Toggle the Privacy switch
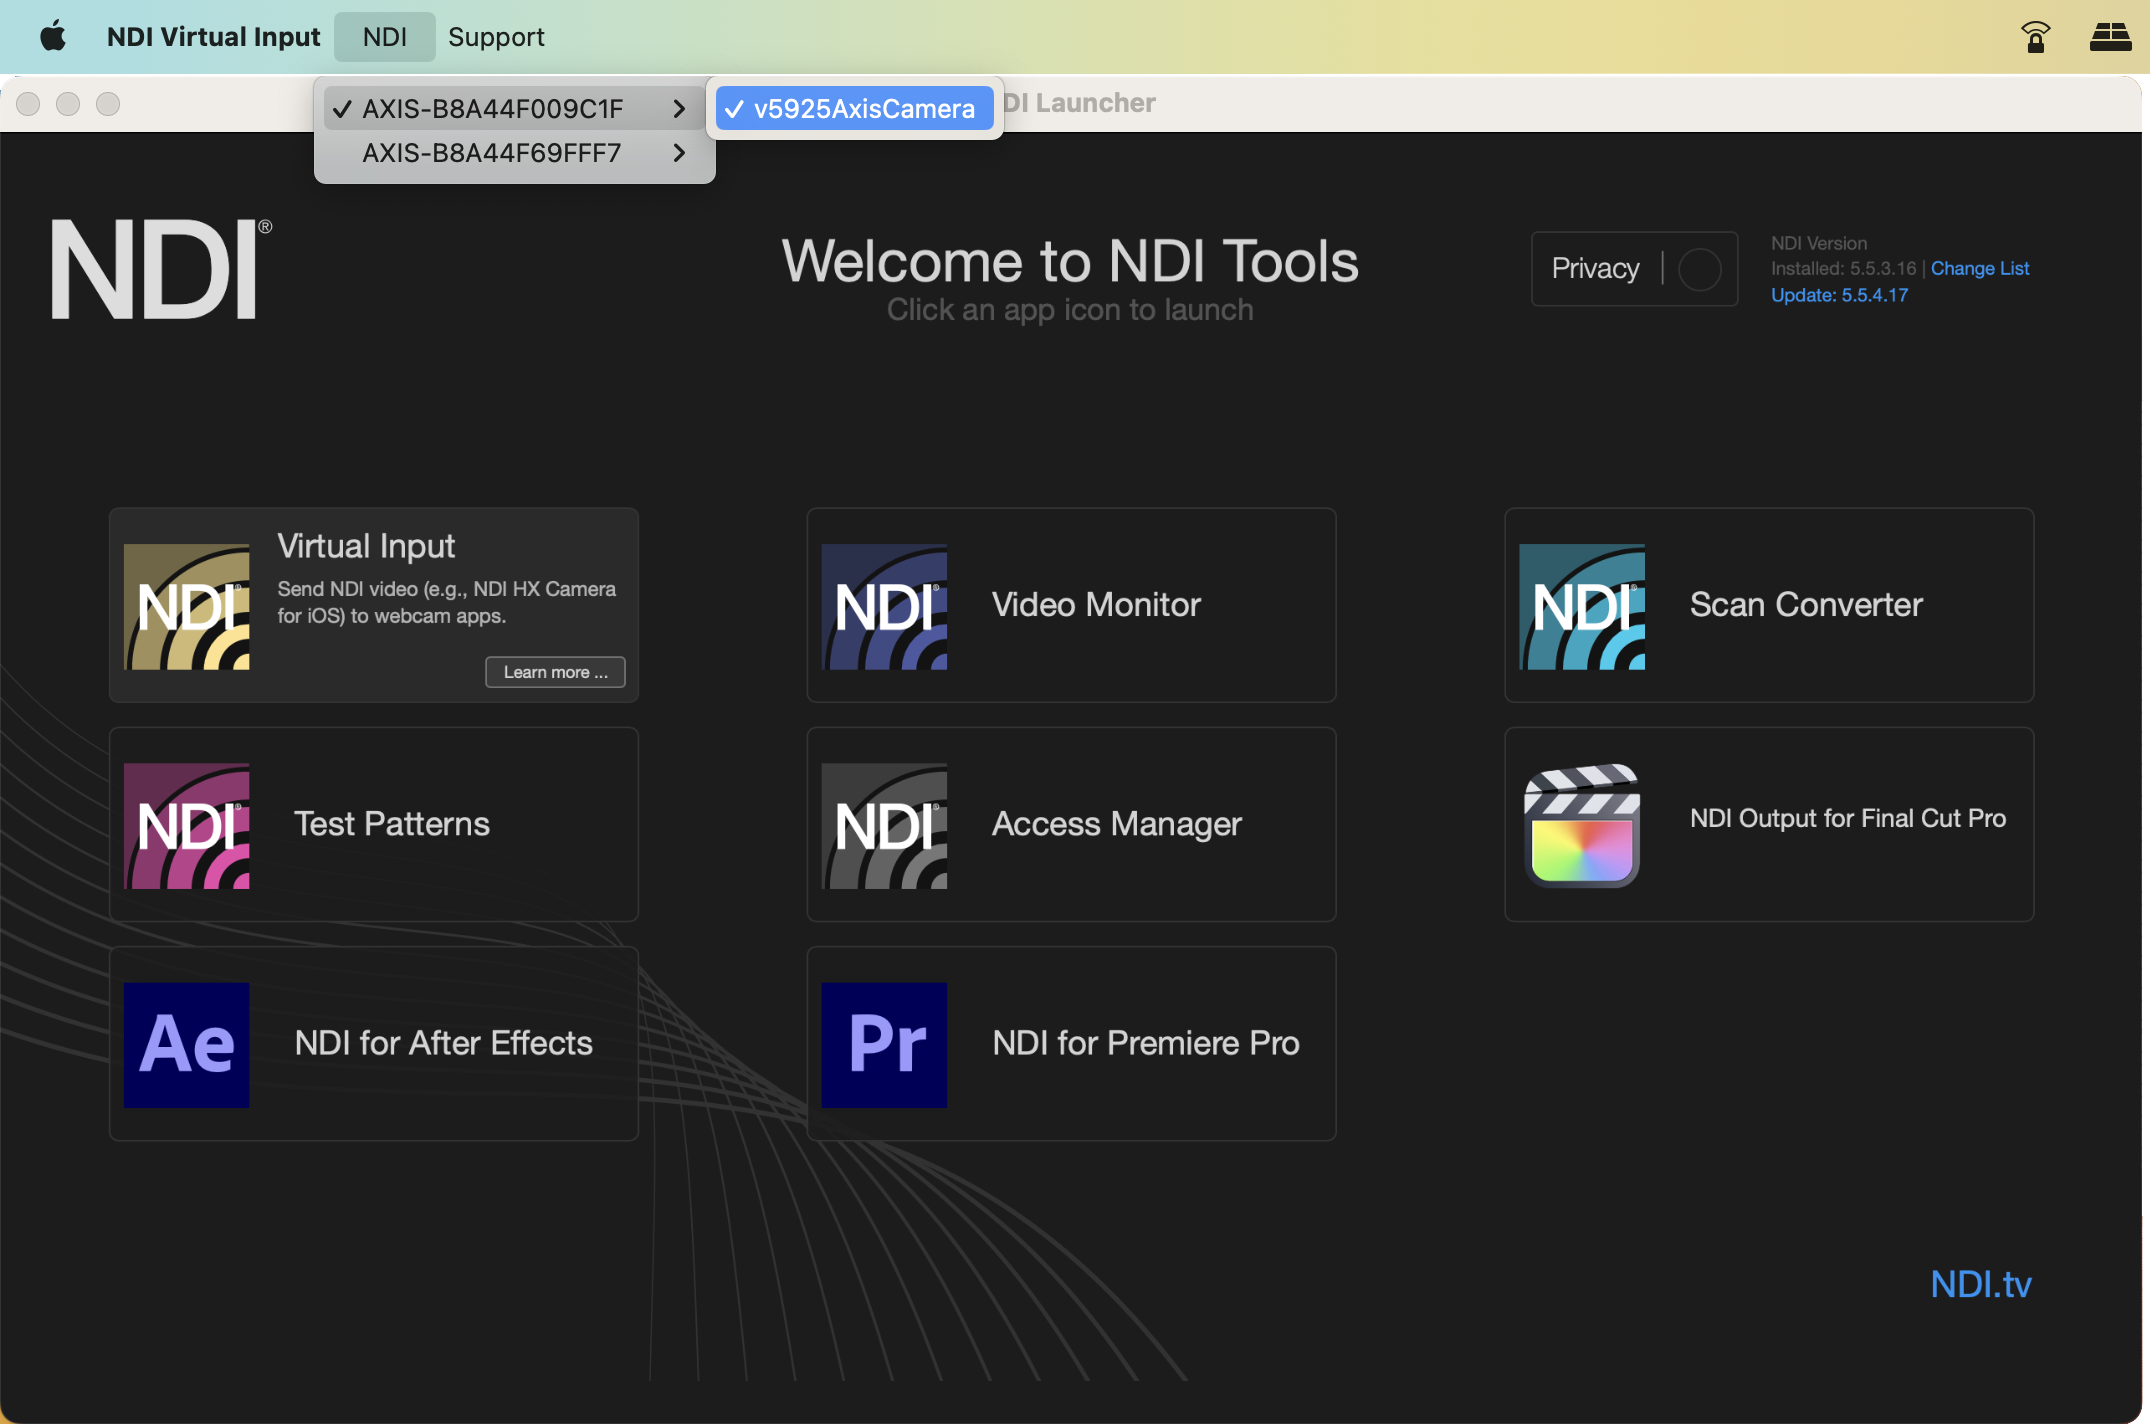This screenshot has height=1424, width=2150. (x=1699, y=269)
